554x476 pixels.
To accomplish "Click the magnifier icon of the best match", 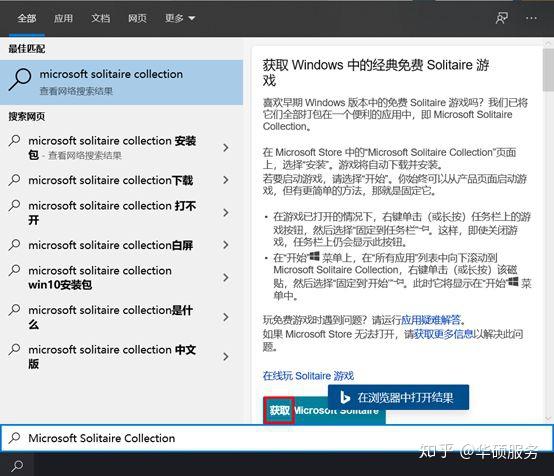I will 20,80.
